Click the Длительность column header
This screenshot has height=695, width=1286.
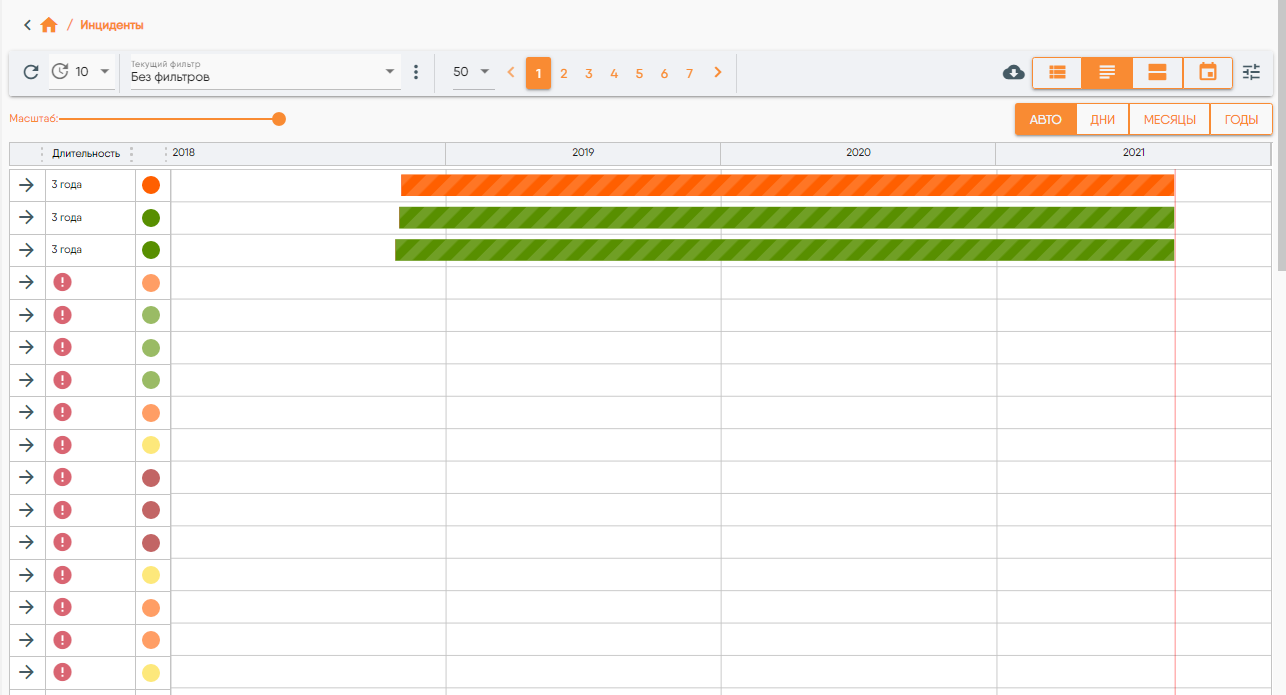[86, 153]
